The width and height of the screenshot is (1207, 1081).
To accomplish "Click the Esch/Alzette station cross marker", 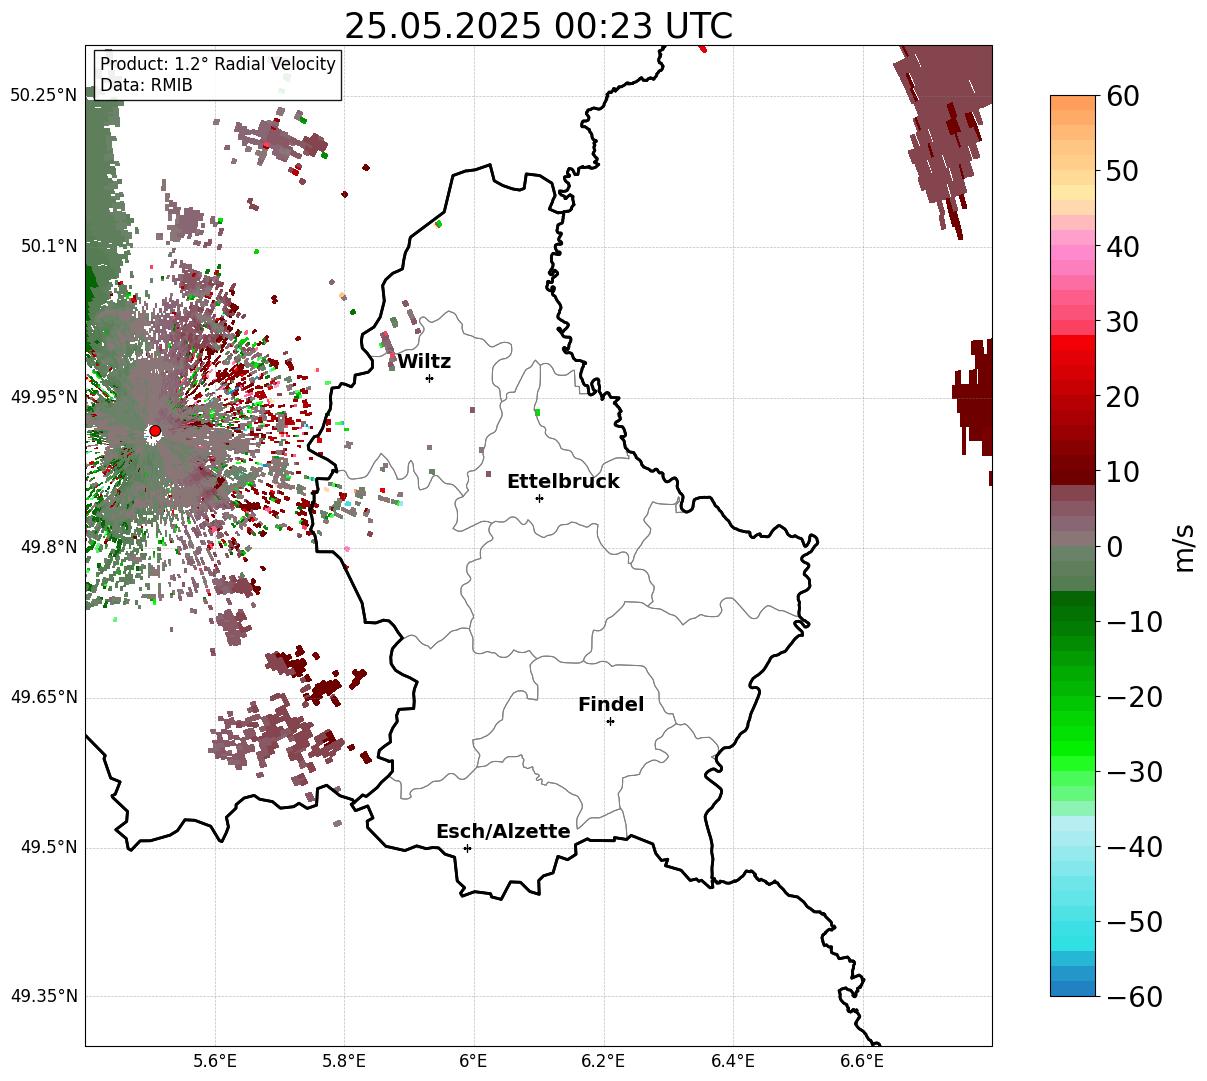I will click(x=467, y=848).
